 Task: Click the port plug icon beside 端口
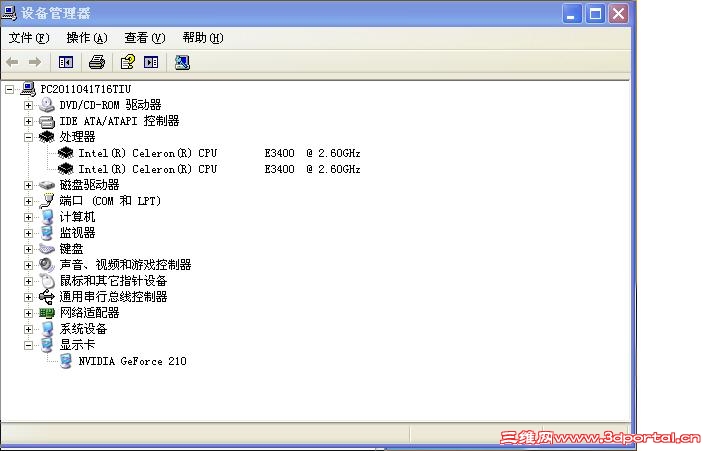click(x=46, y=201)
